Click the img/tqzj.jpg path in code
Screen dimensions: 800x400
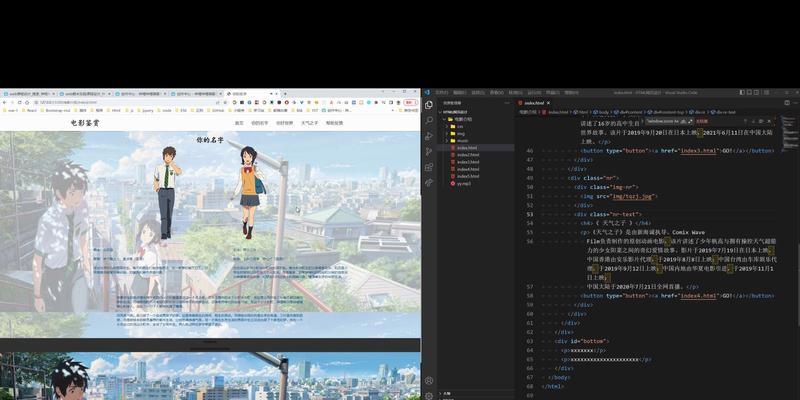633,196
